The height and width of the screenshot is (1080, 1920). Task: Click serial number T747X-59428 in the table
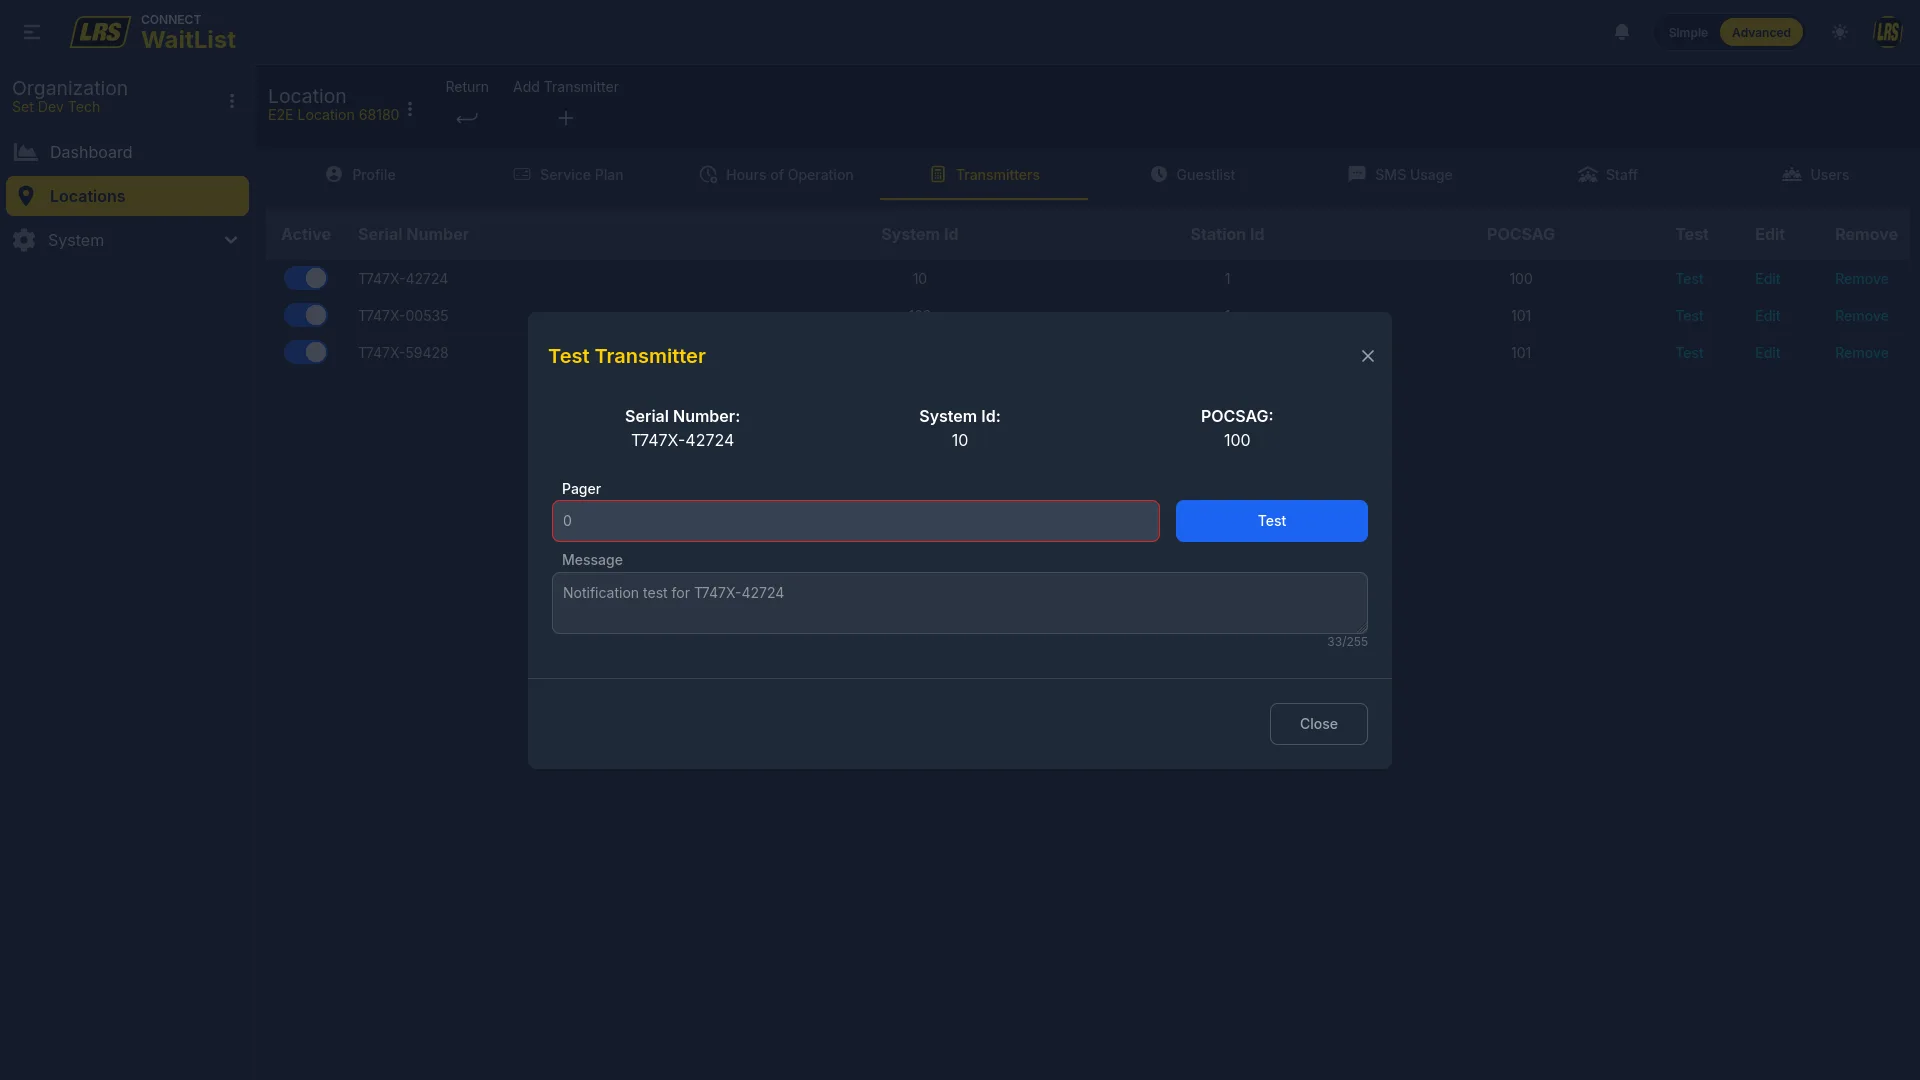click(403, 353)
